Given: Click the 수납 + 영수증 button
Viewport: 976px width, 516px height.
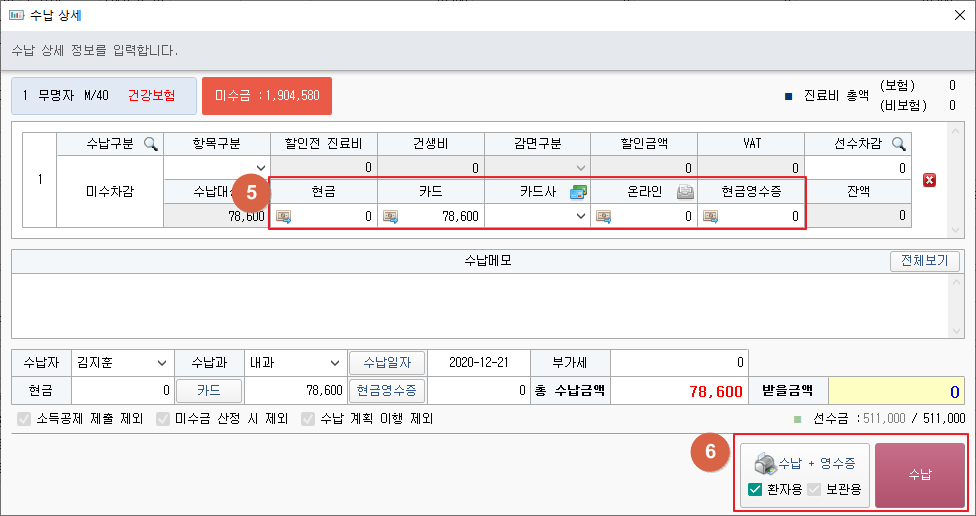Looking at the screenshot, I should (805, 463).
